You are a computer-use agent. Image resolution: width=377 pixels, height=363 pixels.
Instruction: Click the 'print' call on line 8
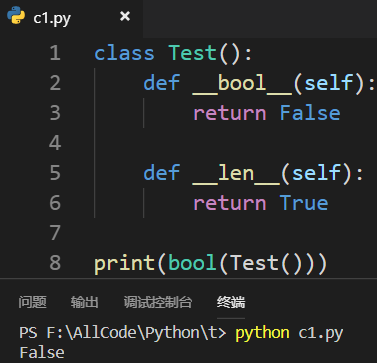click(125, 264)
